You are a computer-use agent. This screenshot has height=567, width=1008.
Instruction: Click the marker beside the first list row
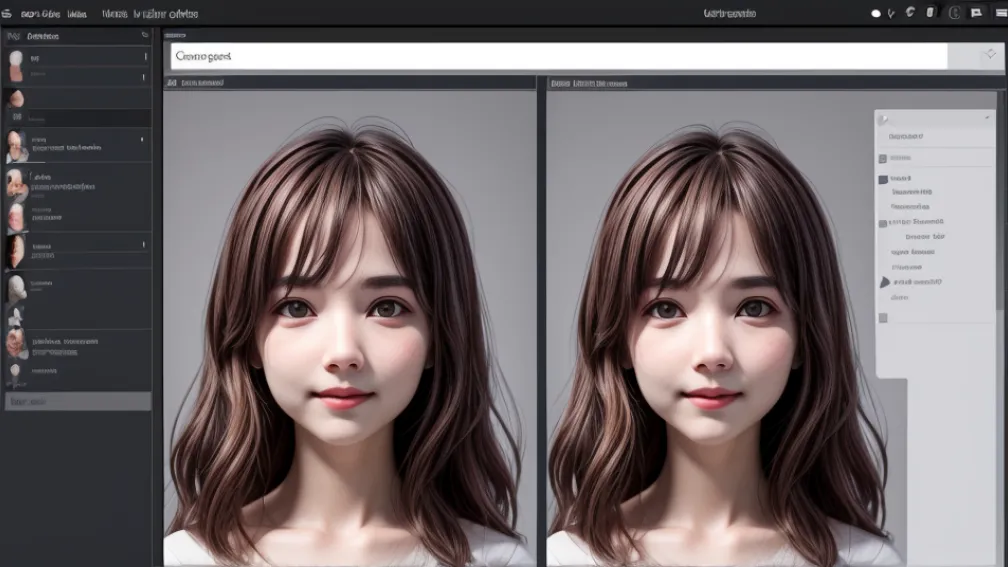pos(145,57)
